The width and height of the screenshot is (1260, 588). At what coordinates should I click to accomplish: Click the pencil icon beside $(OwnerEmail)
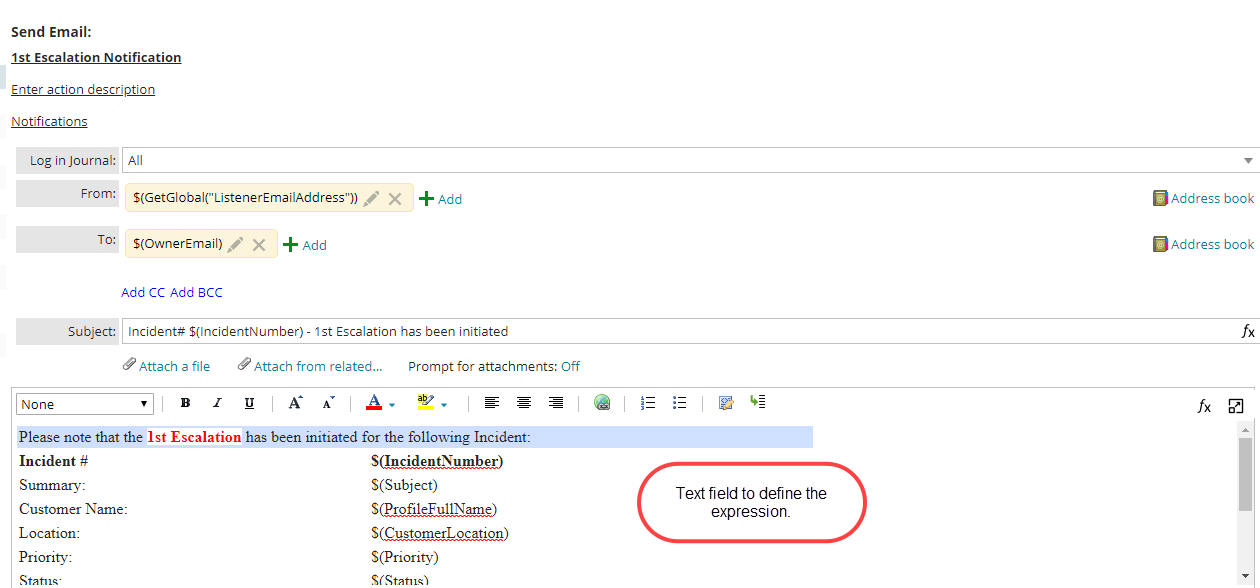point(235,244)
